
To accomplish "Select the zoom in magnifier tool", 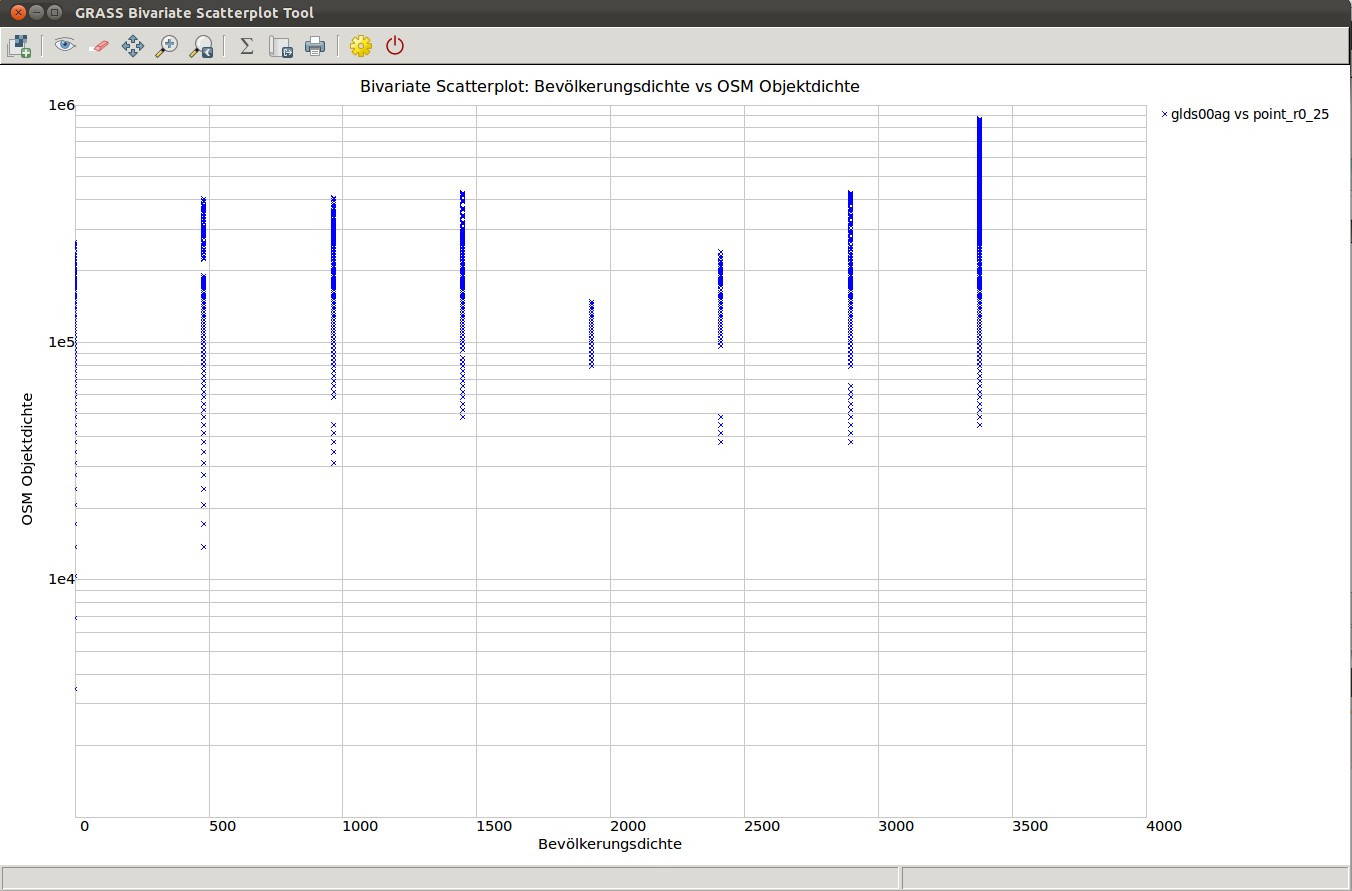I will click(x=167, y=46).
